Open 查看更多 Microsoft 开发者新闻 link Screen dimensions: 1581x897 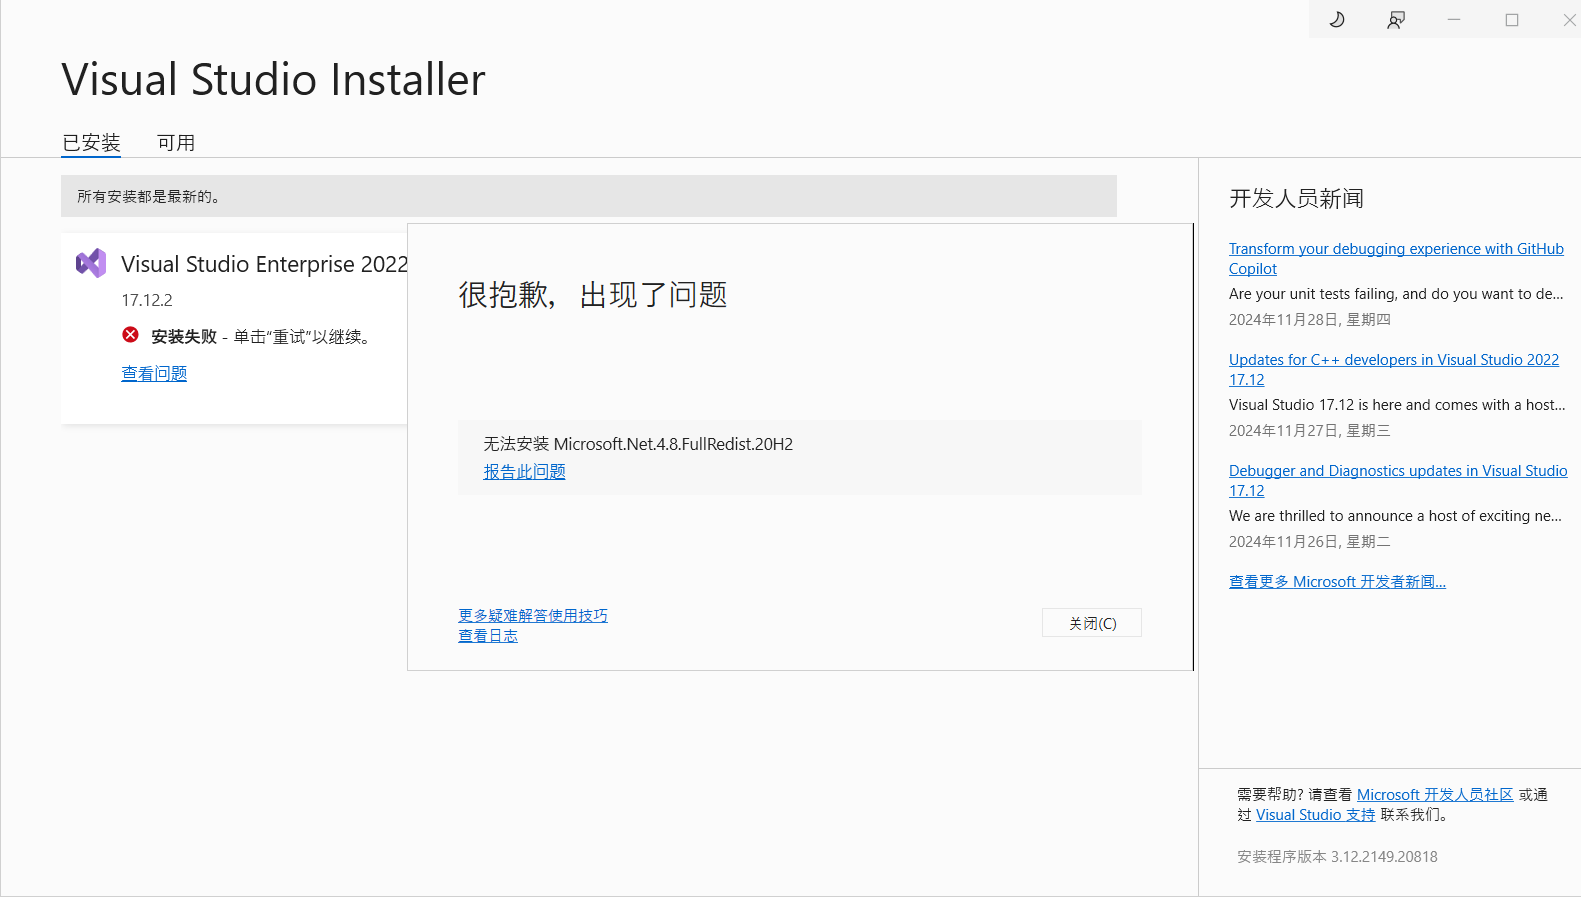click(1337, 582)
